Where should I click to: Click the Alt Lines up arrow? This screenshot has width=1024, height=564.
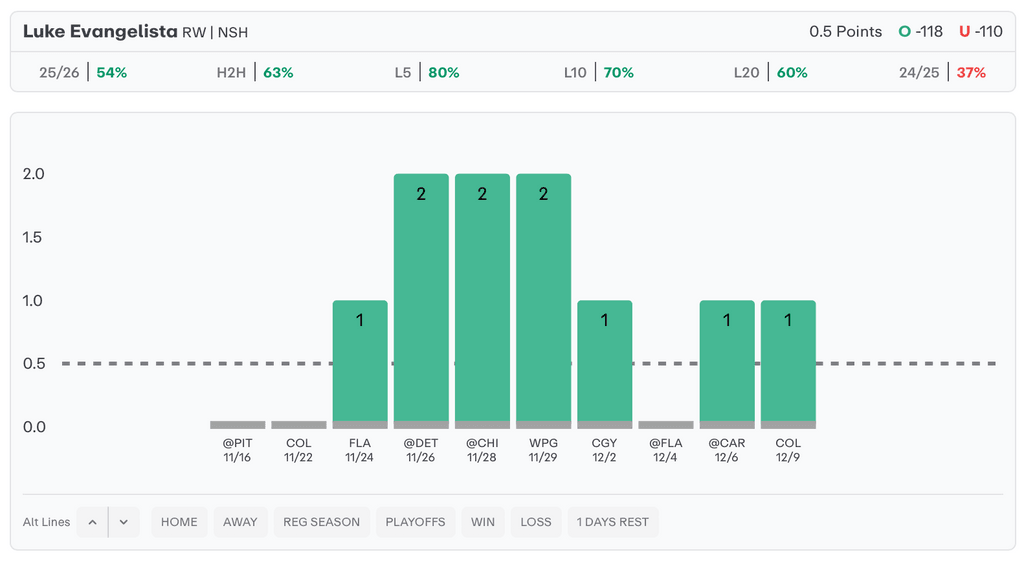click(x=92, y=522)
